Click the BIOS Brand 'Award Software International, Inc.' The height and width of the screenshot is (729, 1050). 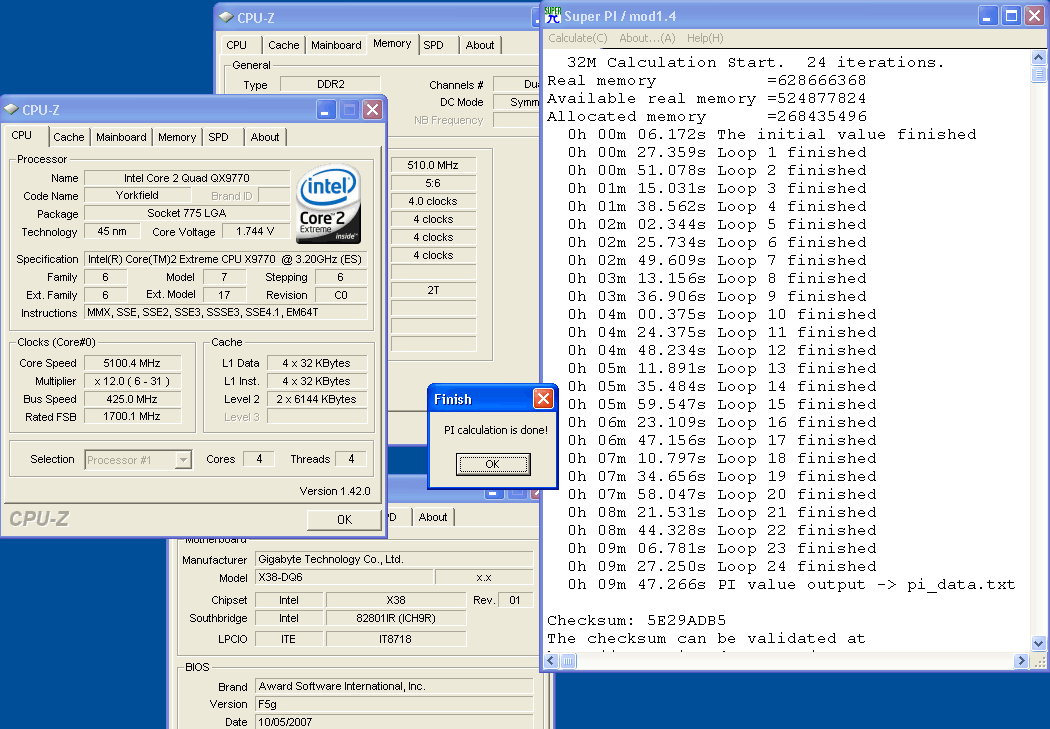(394, 686)
